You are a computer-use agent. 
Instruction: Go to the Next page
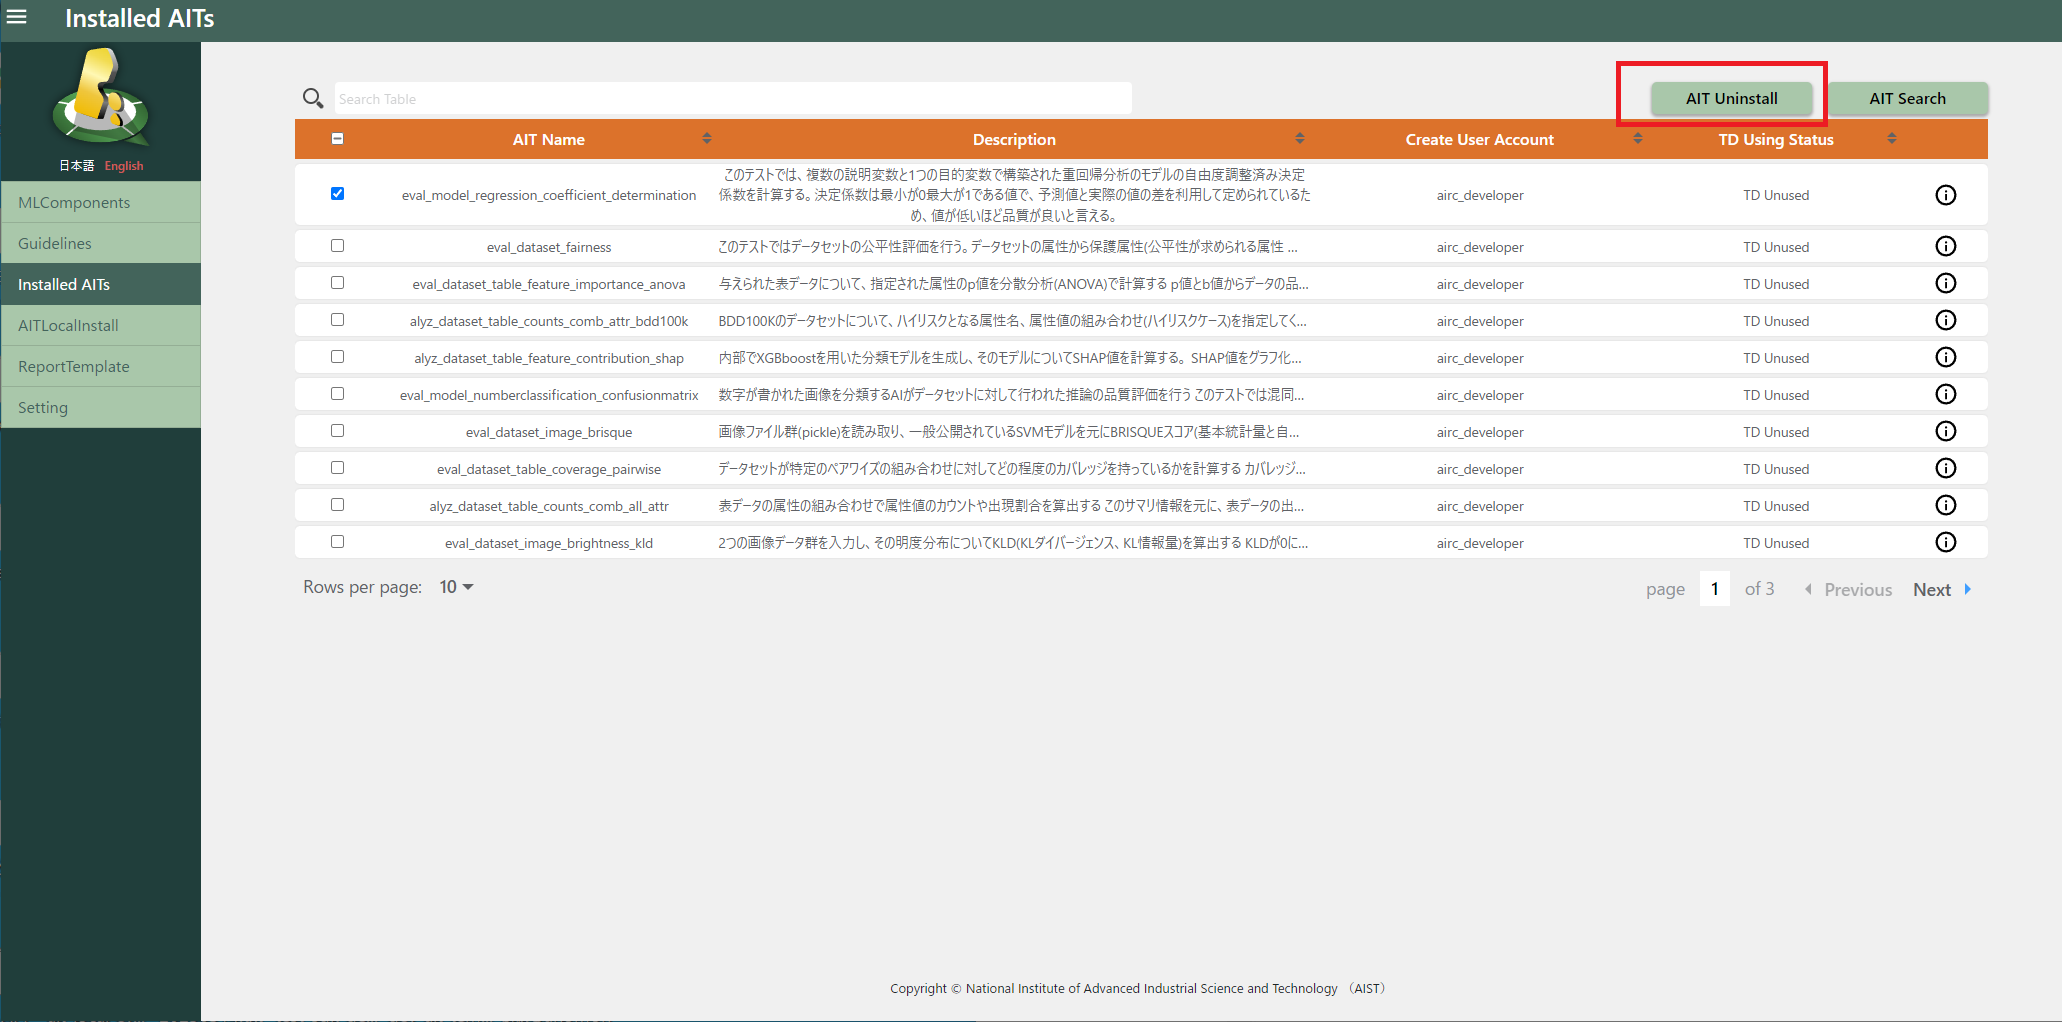click(1940, 589)
